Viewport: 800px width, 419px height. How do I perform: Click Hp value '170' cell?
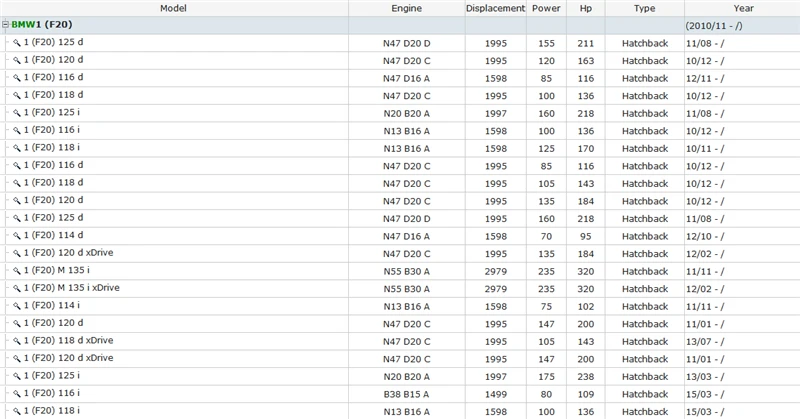(586, 149)
